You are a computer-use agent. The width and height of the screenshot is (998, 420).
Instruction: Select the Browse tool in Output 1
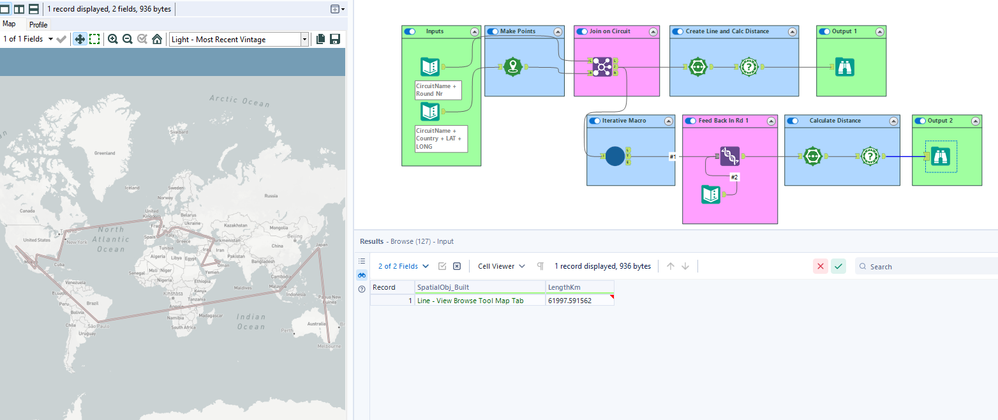point(845,67)
